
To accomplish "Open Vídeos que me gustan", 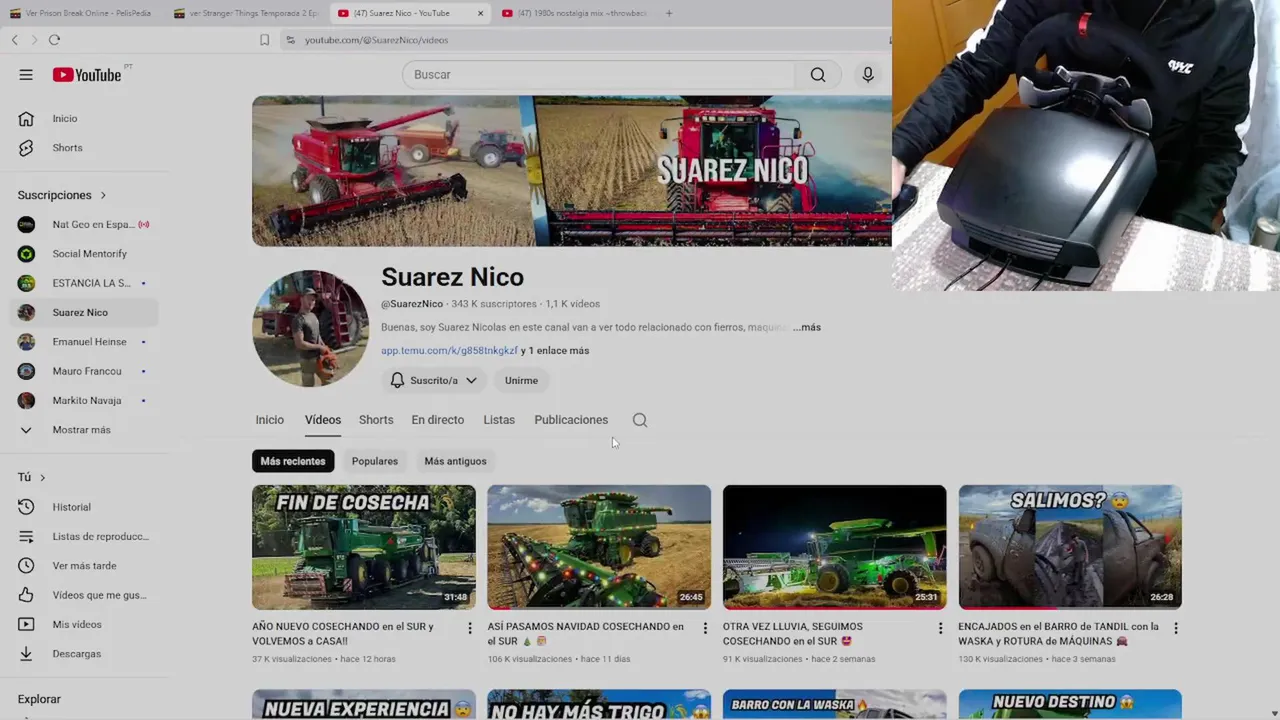I will (x=84, y=595).
